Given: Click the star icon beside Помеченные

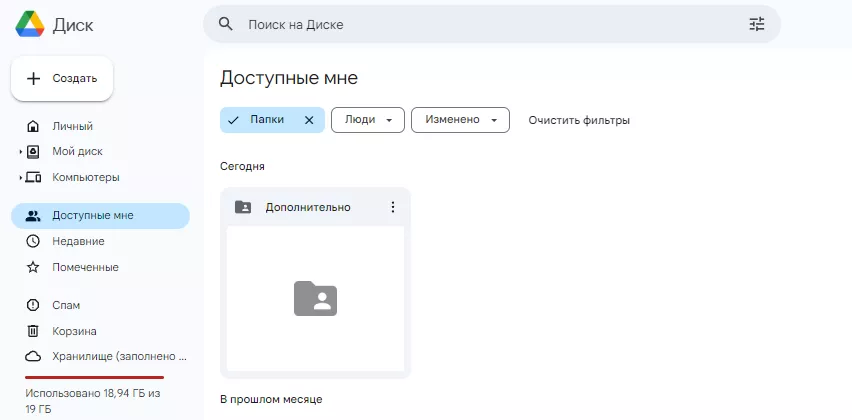Looking at the screenshot, I should point(33,267).
